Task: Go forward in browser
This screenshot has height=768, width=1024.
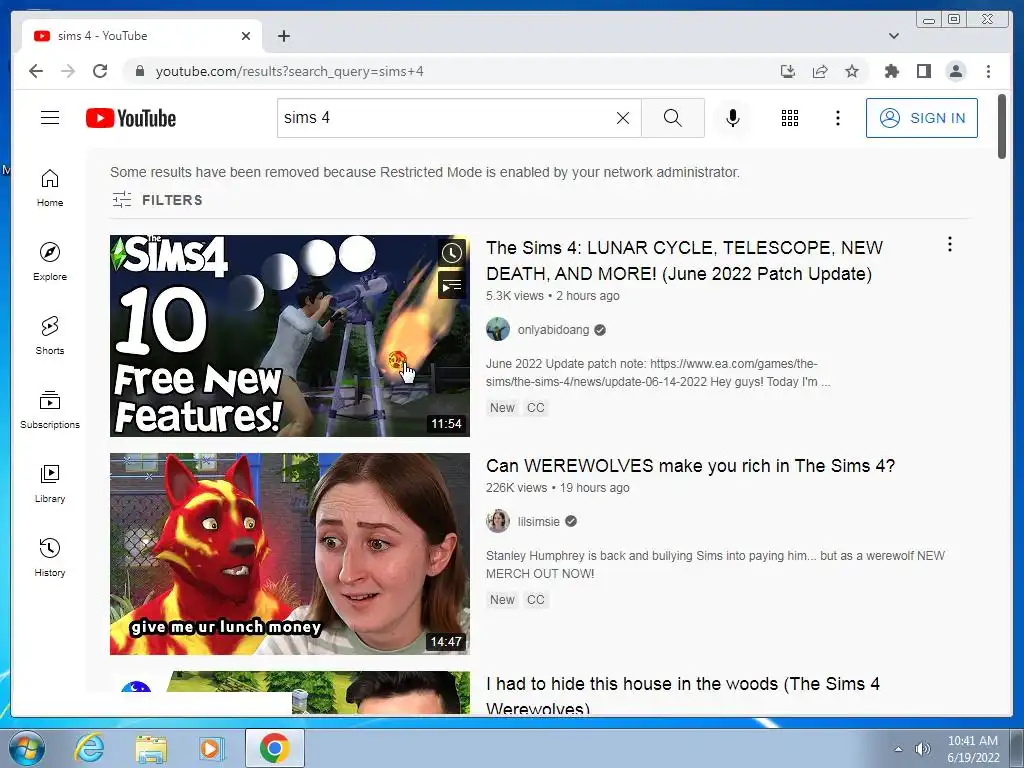Action: pos(68,71)
